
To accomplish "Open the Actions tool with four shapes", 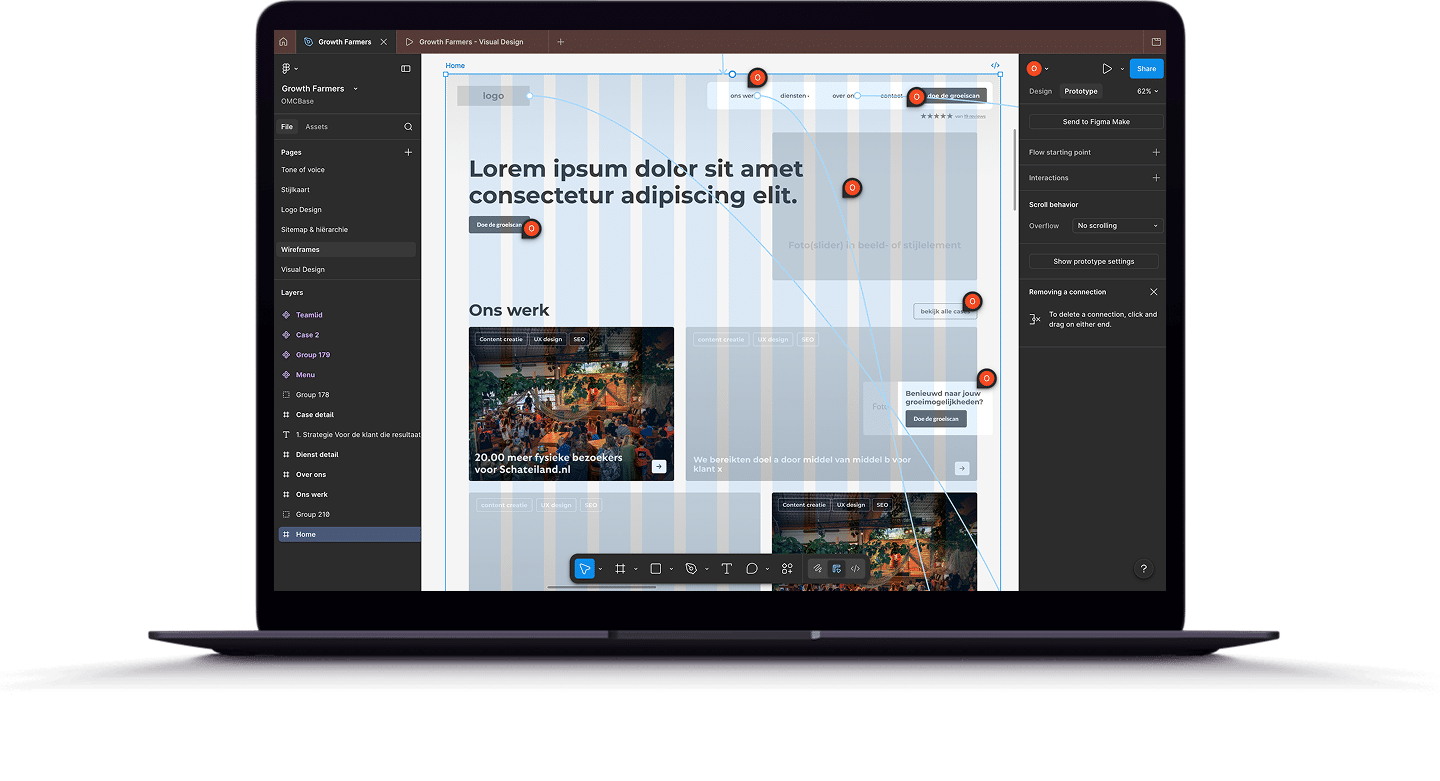I will pyautogui.click(x=787, y=569).
